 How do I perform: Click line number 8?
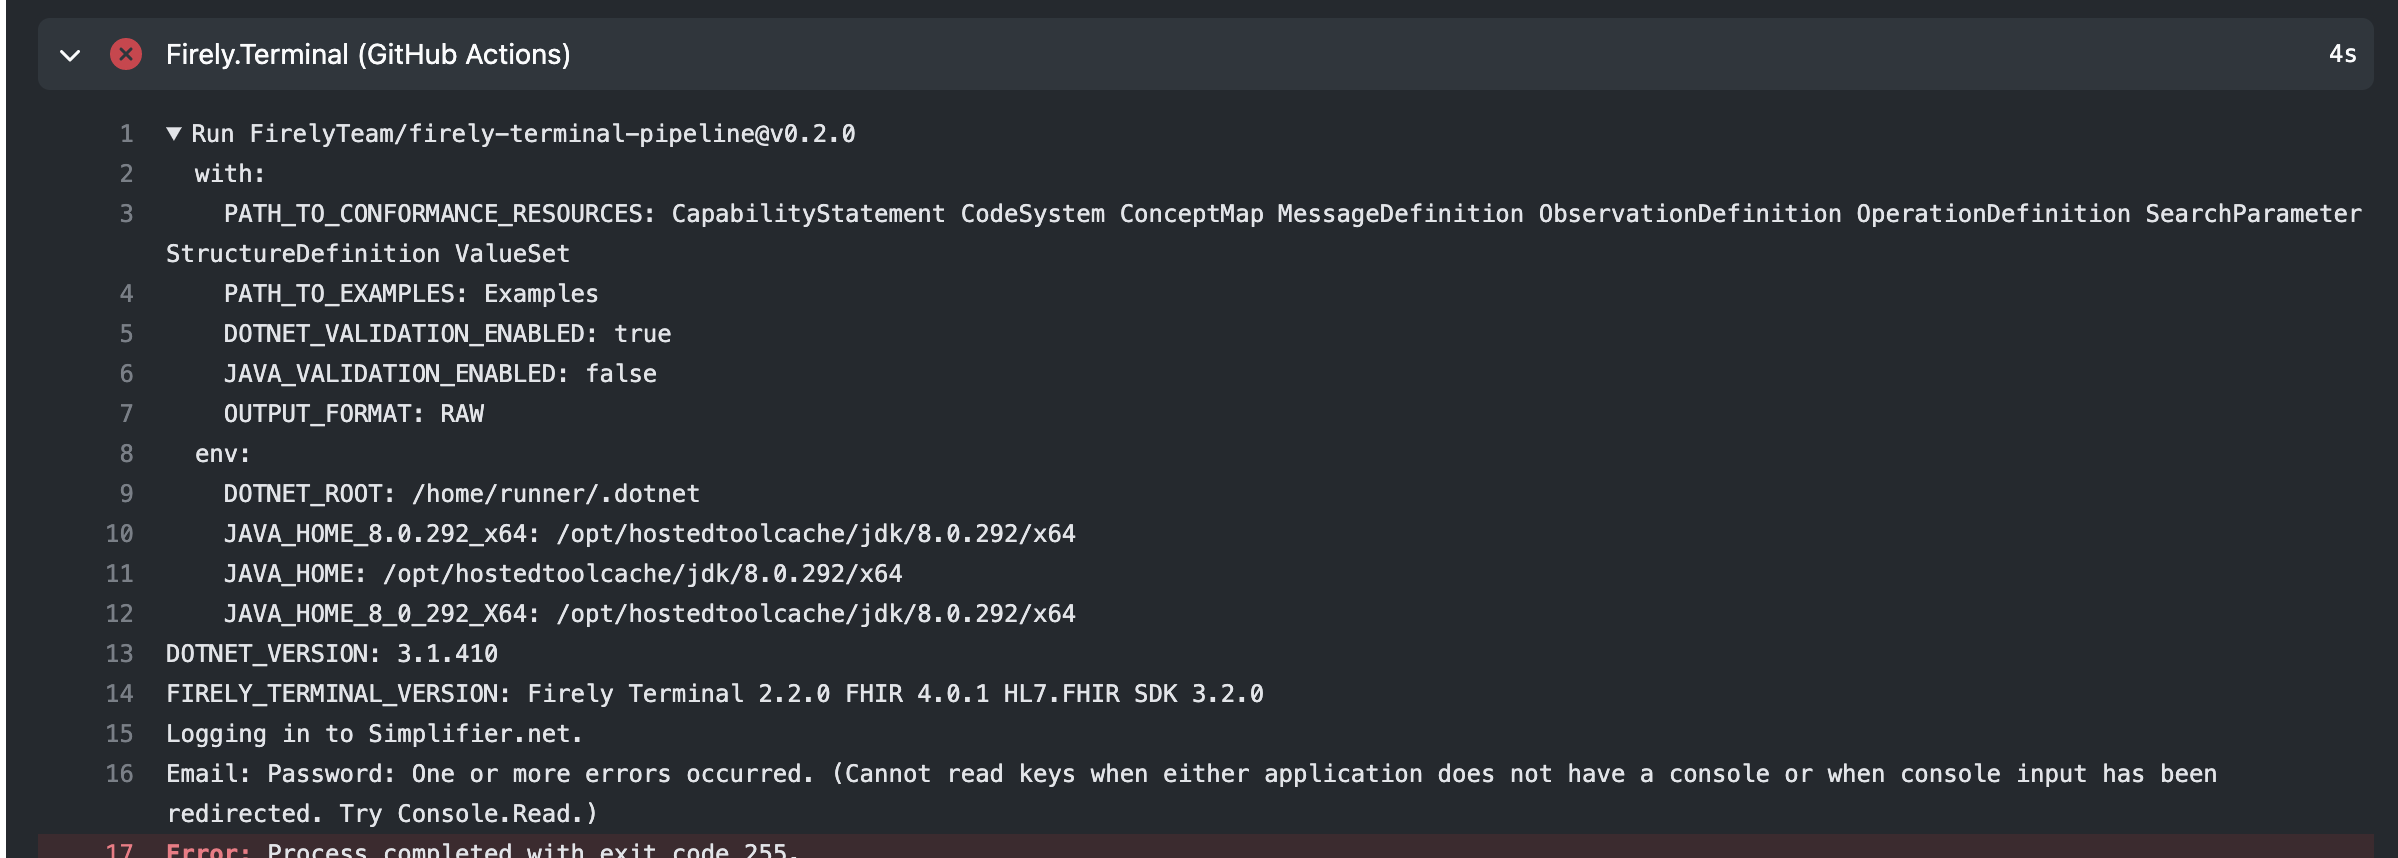(126, 454)
